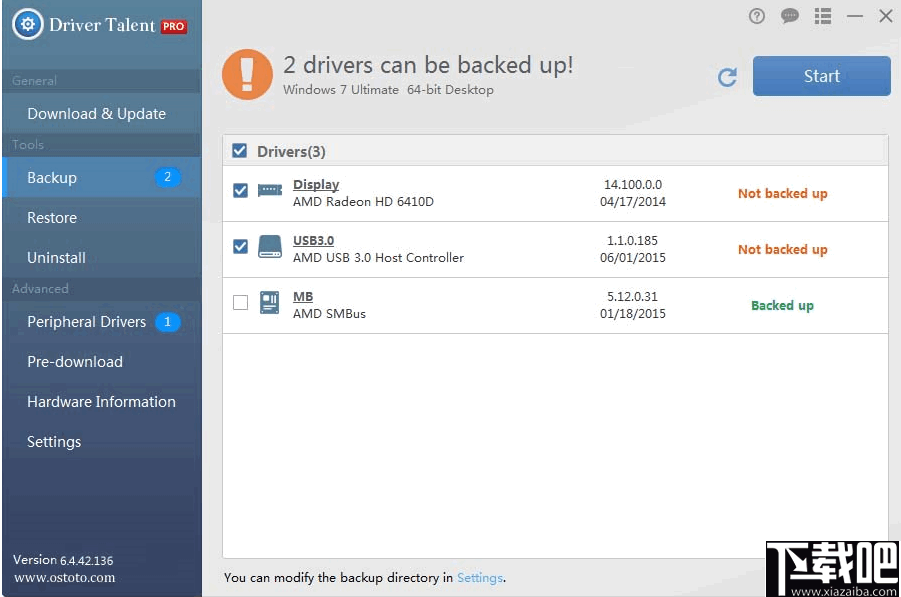The height and width of the screenshot is (597, 901).
Task: Open the Help icon in the title bar
Action: coord(757,16)
